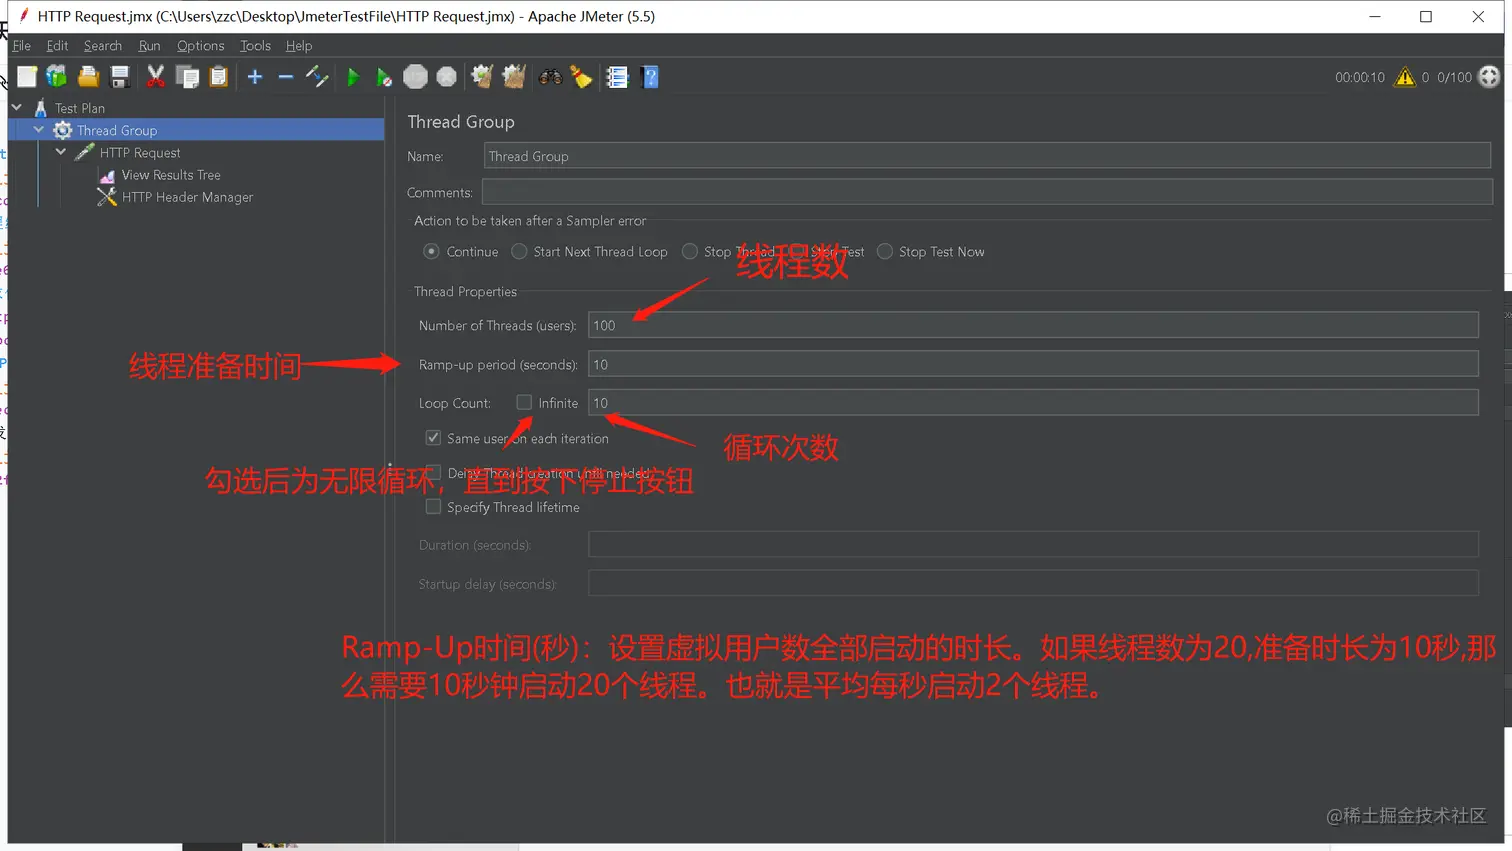Select View Results Tree item
Screen dimensions: 1512x851
point(171,175)
